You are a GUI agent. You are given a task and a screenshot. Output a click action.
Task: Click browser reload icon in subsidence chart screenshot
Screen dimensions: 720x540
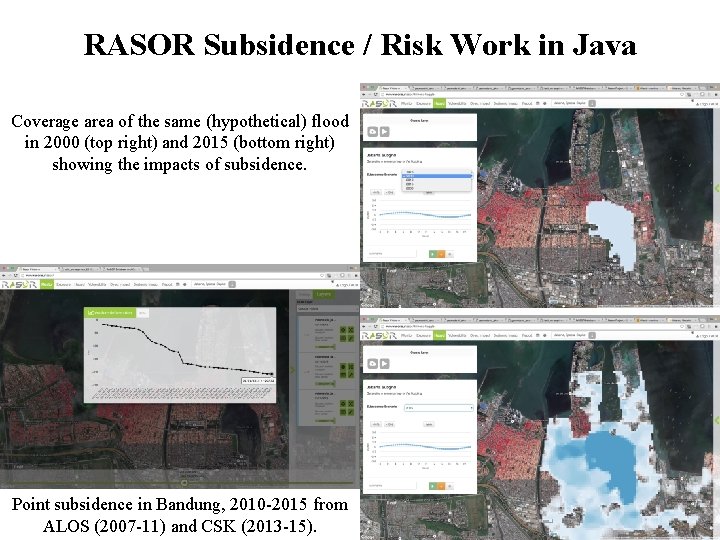click(x=16, y=276)
